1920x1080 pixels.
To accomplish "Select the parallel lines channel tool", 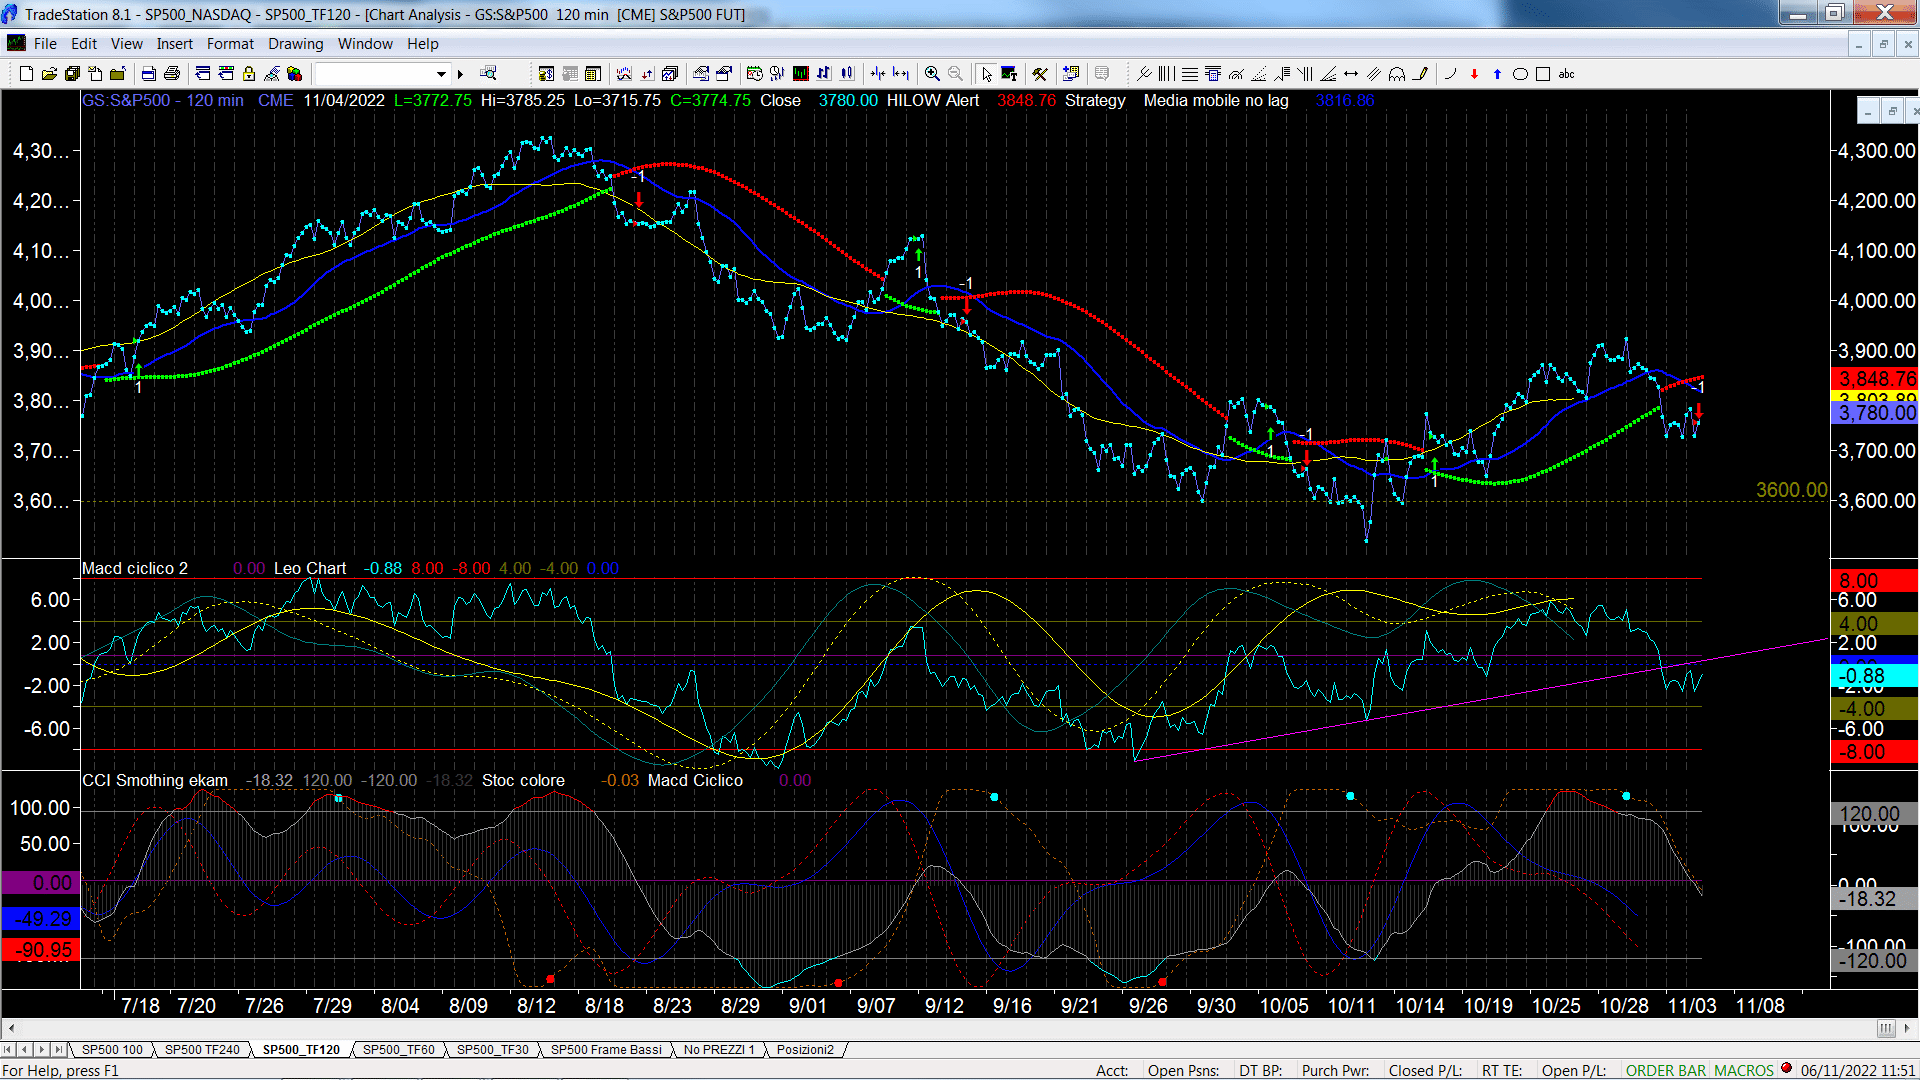I will pyautogui.click(x=1374, y=74).
